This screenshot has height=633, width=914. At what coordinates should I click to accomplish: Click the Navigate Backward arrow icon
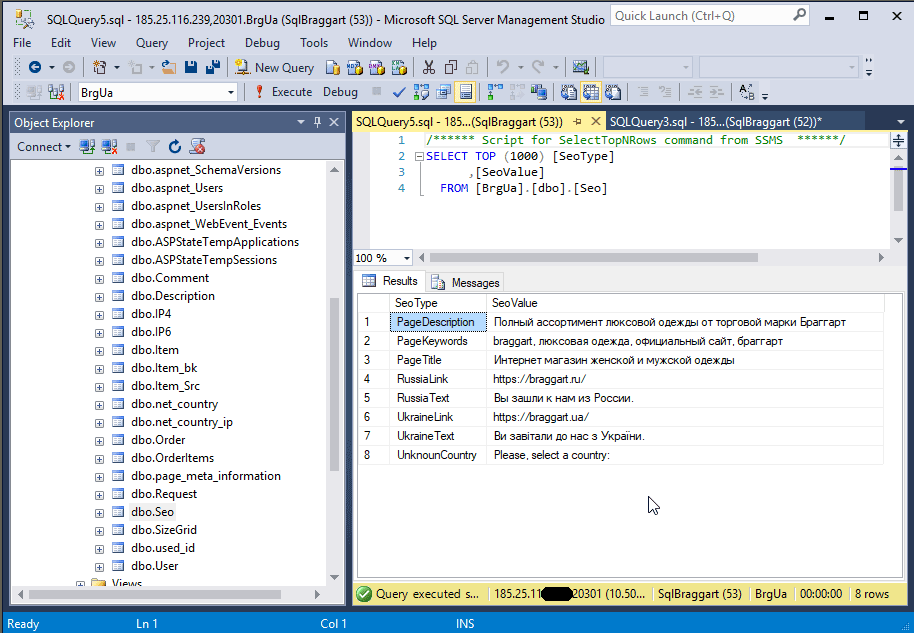(x=34, y=67)
